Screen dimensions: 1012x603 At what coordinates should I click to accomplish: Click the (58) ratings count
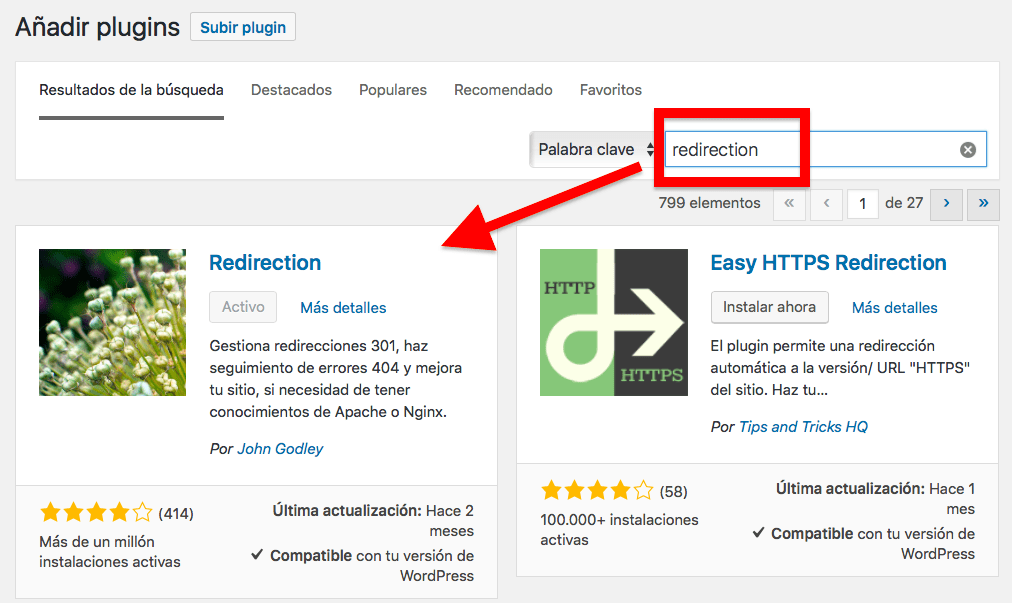673,492
